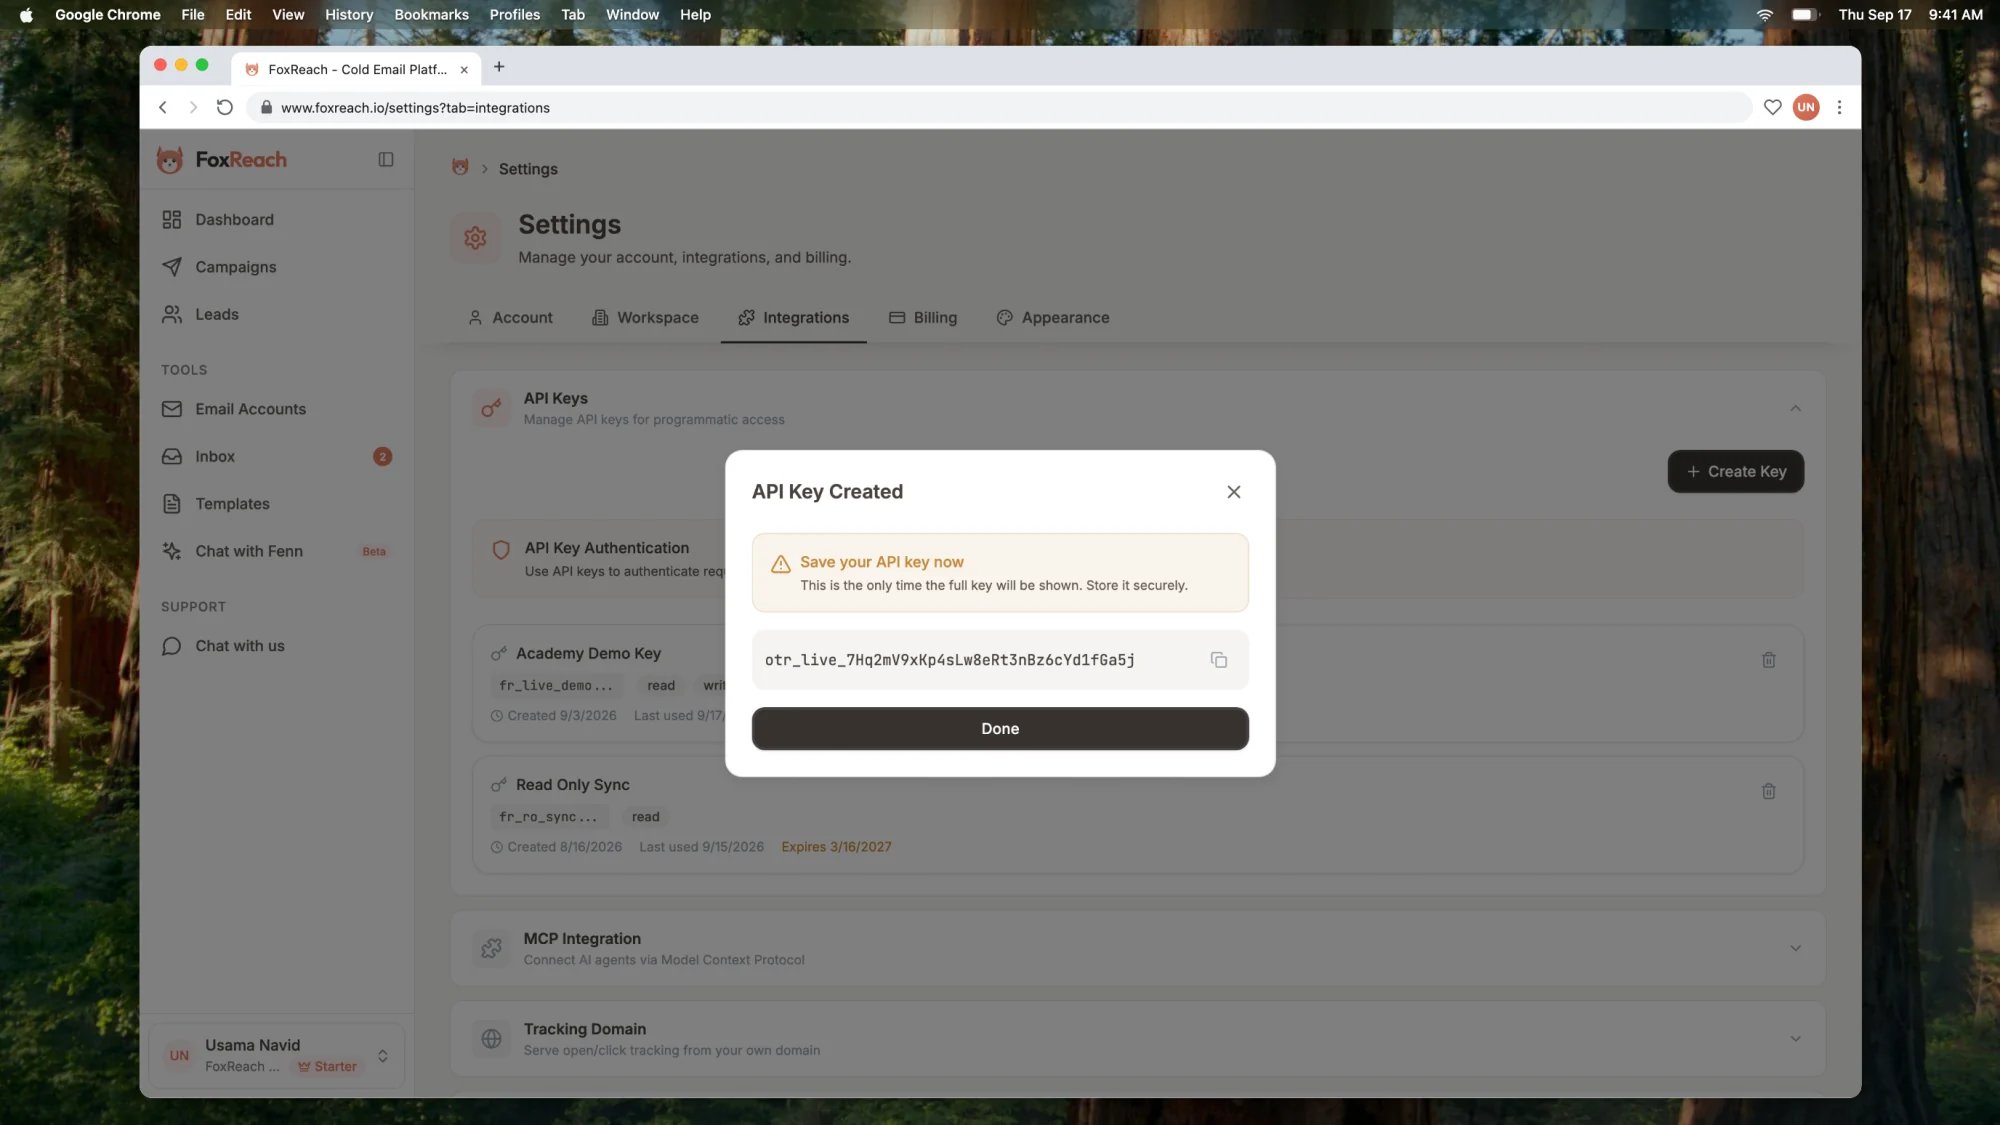Copy the new API key to clipboard
This screenshot has width=2000, height=1125.
pos(1218,660)
